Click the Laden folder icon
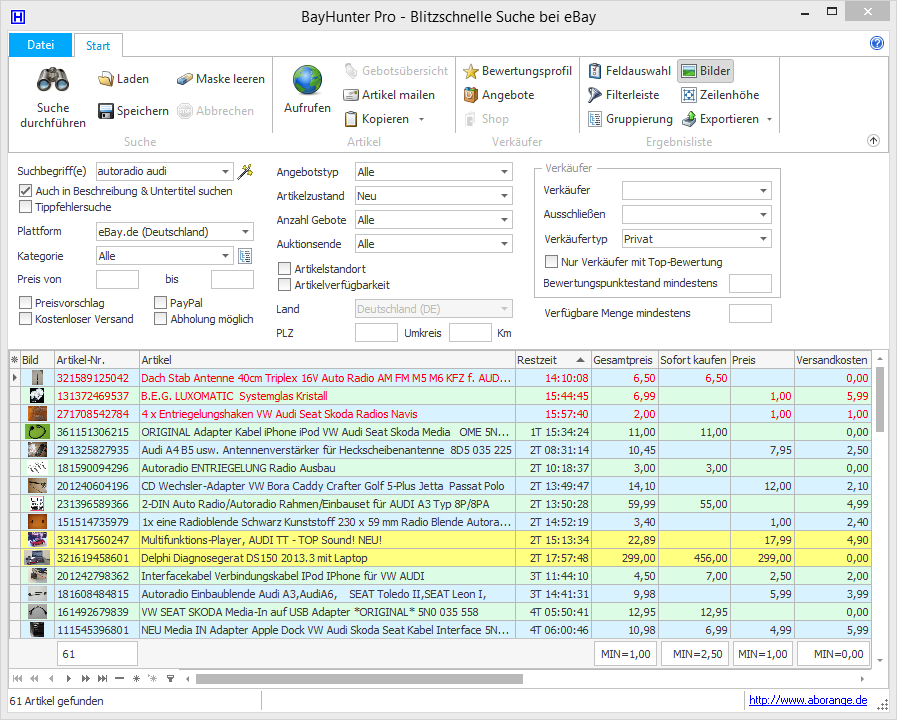 [105, 79]
